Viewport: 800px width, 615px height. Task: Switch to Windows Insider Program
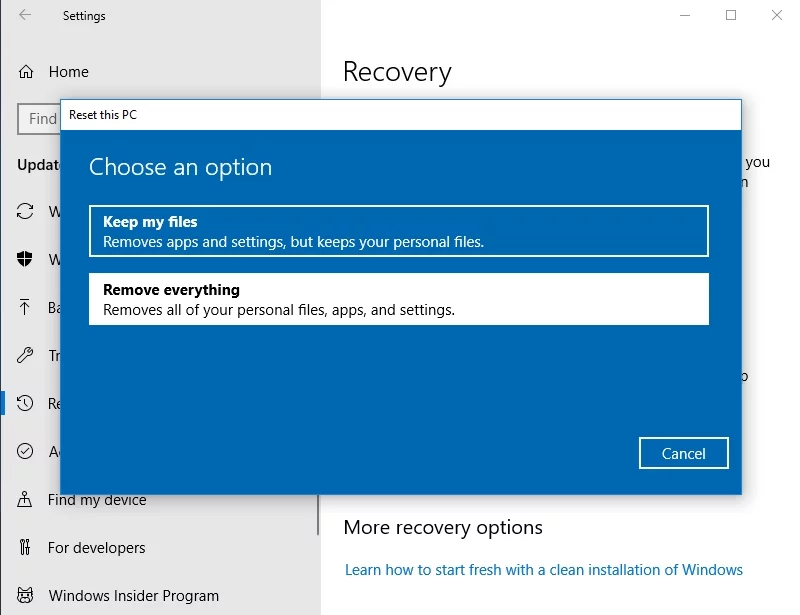[x=133, y=596]
